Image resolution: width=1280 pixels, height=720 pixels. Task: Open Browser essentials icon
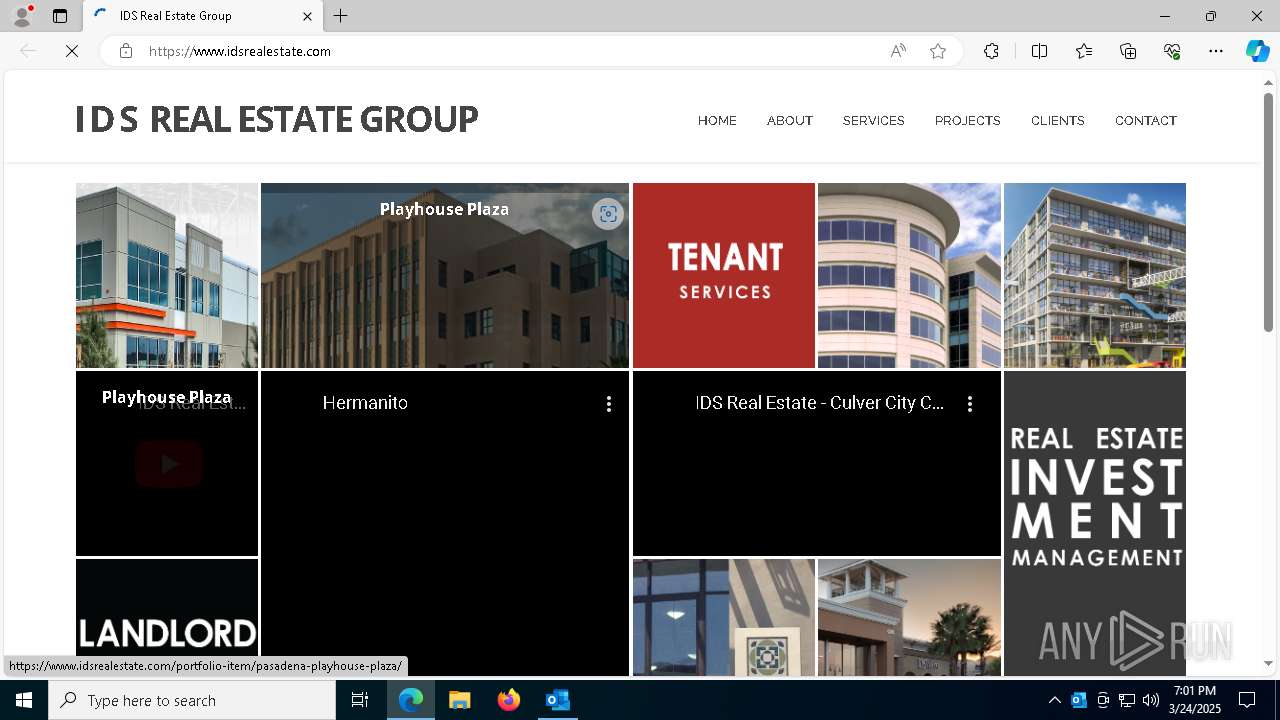pos(1172,51)
